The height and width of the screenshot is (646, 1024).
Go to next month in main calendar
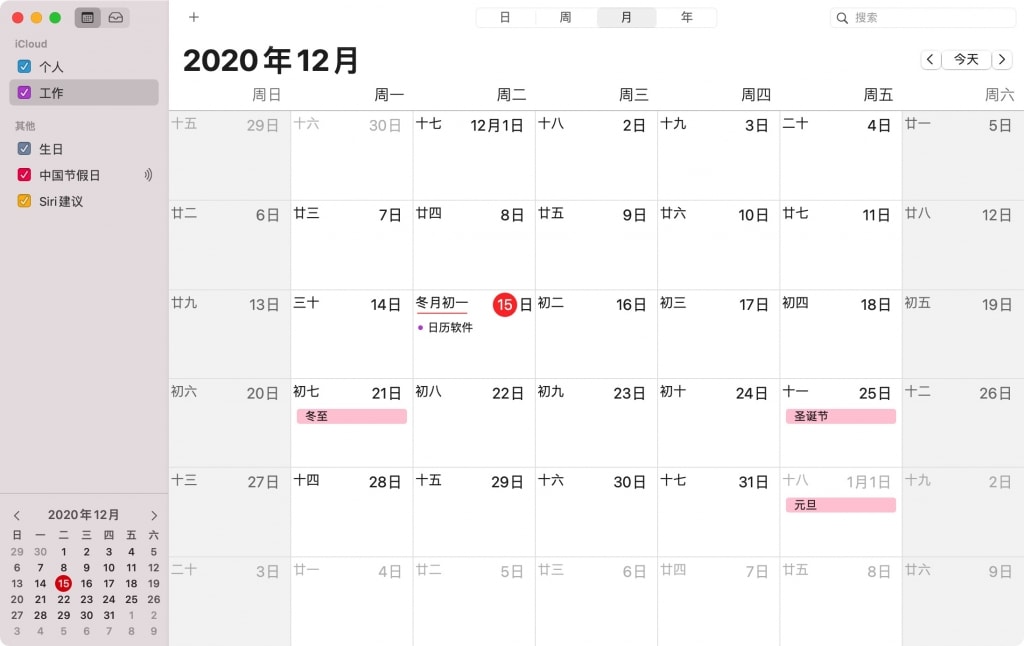tap(1002, 59)
